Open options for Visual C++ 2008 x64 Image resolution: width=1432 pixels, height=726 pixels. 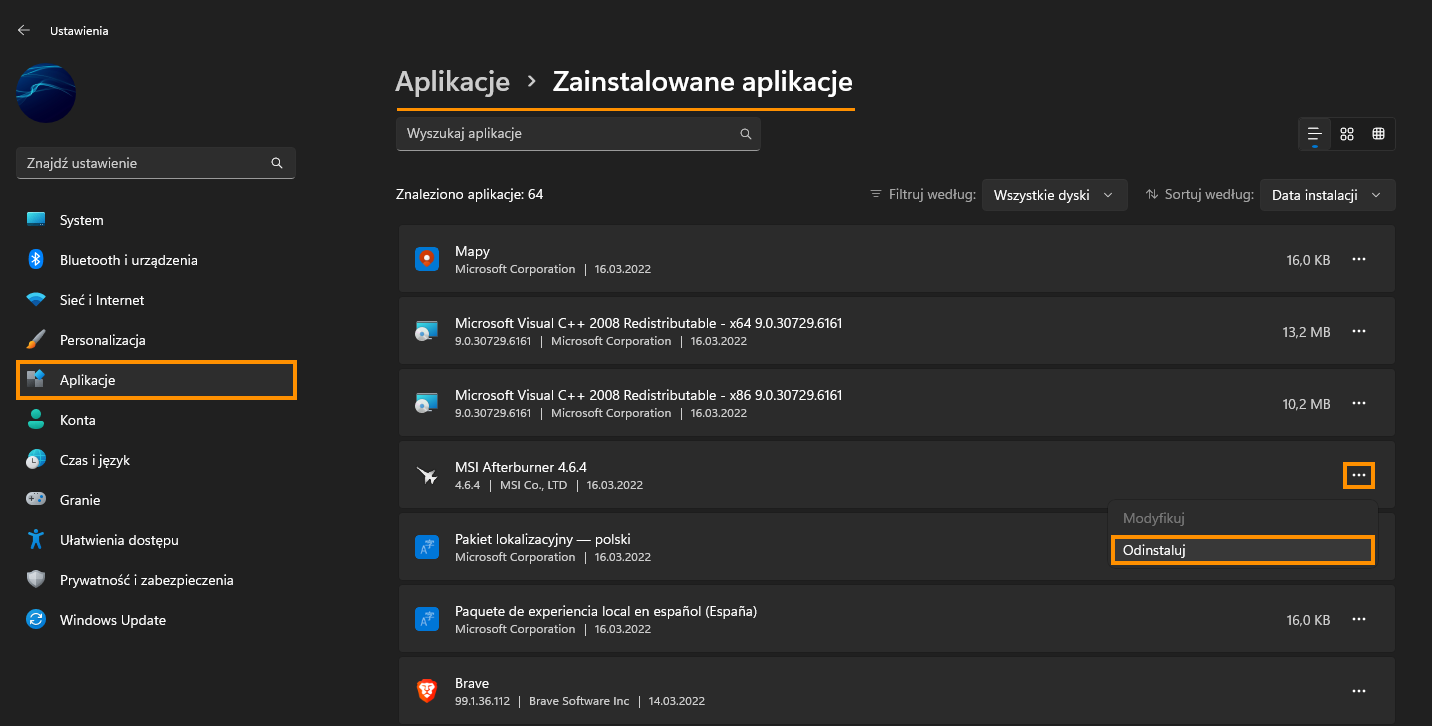point(1359,331)
